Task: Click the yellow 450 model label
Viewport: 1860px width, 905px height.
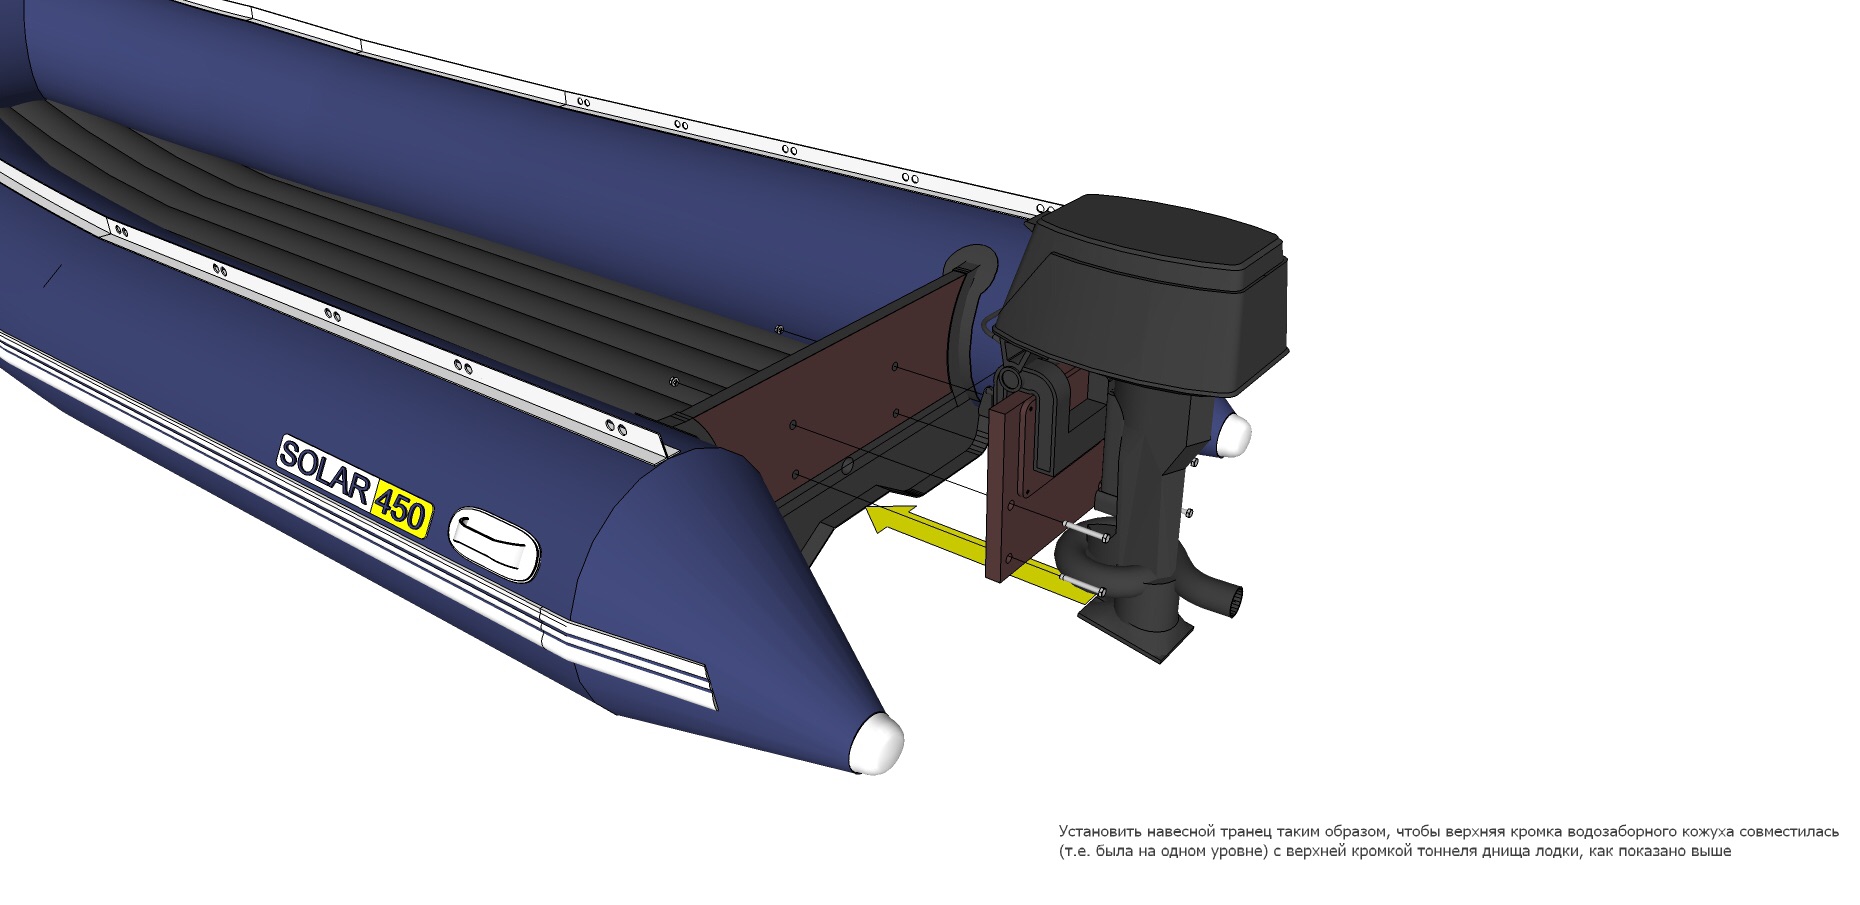Action: [401, 510]
